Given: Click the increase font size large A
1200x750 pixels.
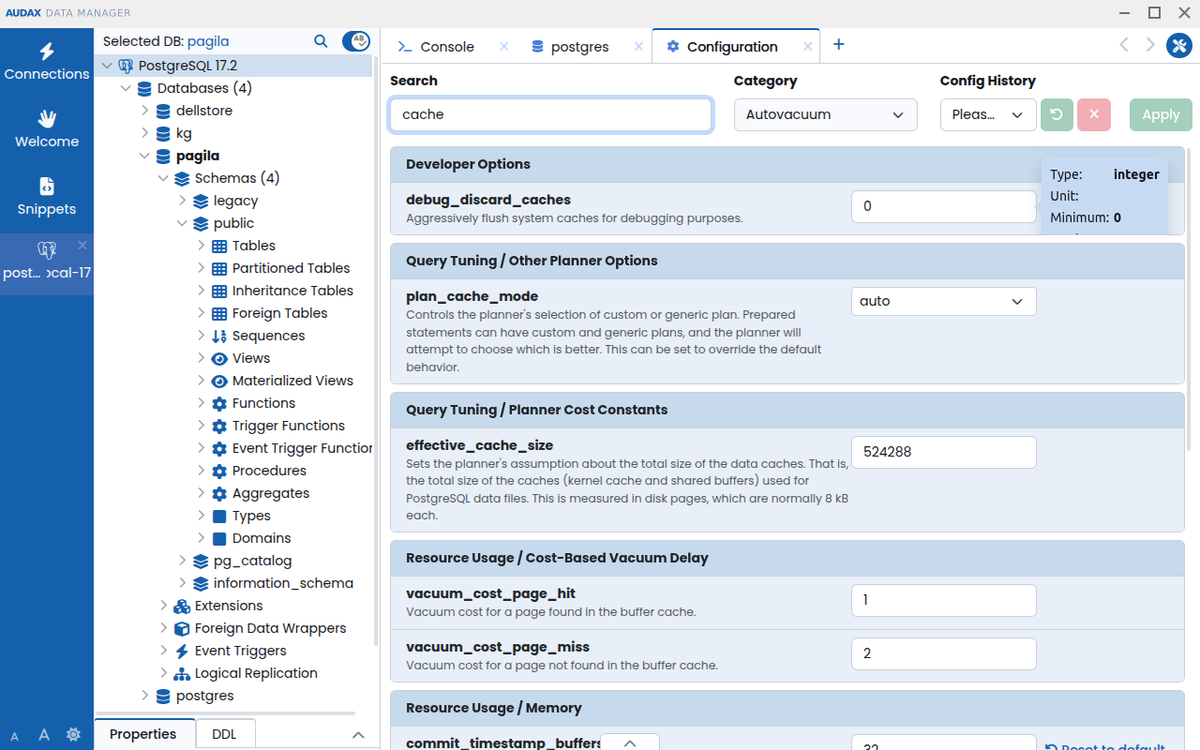Looking at the screenshot, I should click(x=44, y=735).
